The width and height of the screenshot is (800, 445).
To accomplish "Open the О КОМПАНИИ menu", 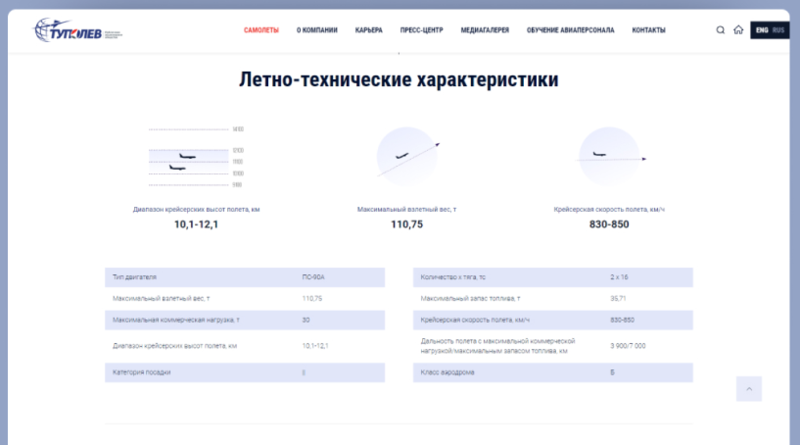I will 317,30.
